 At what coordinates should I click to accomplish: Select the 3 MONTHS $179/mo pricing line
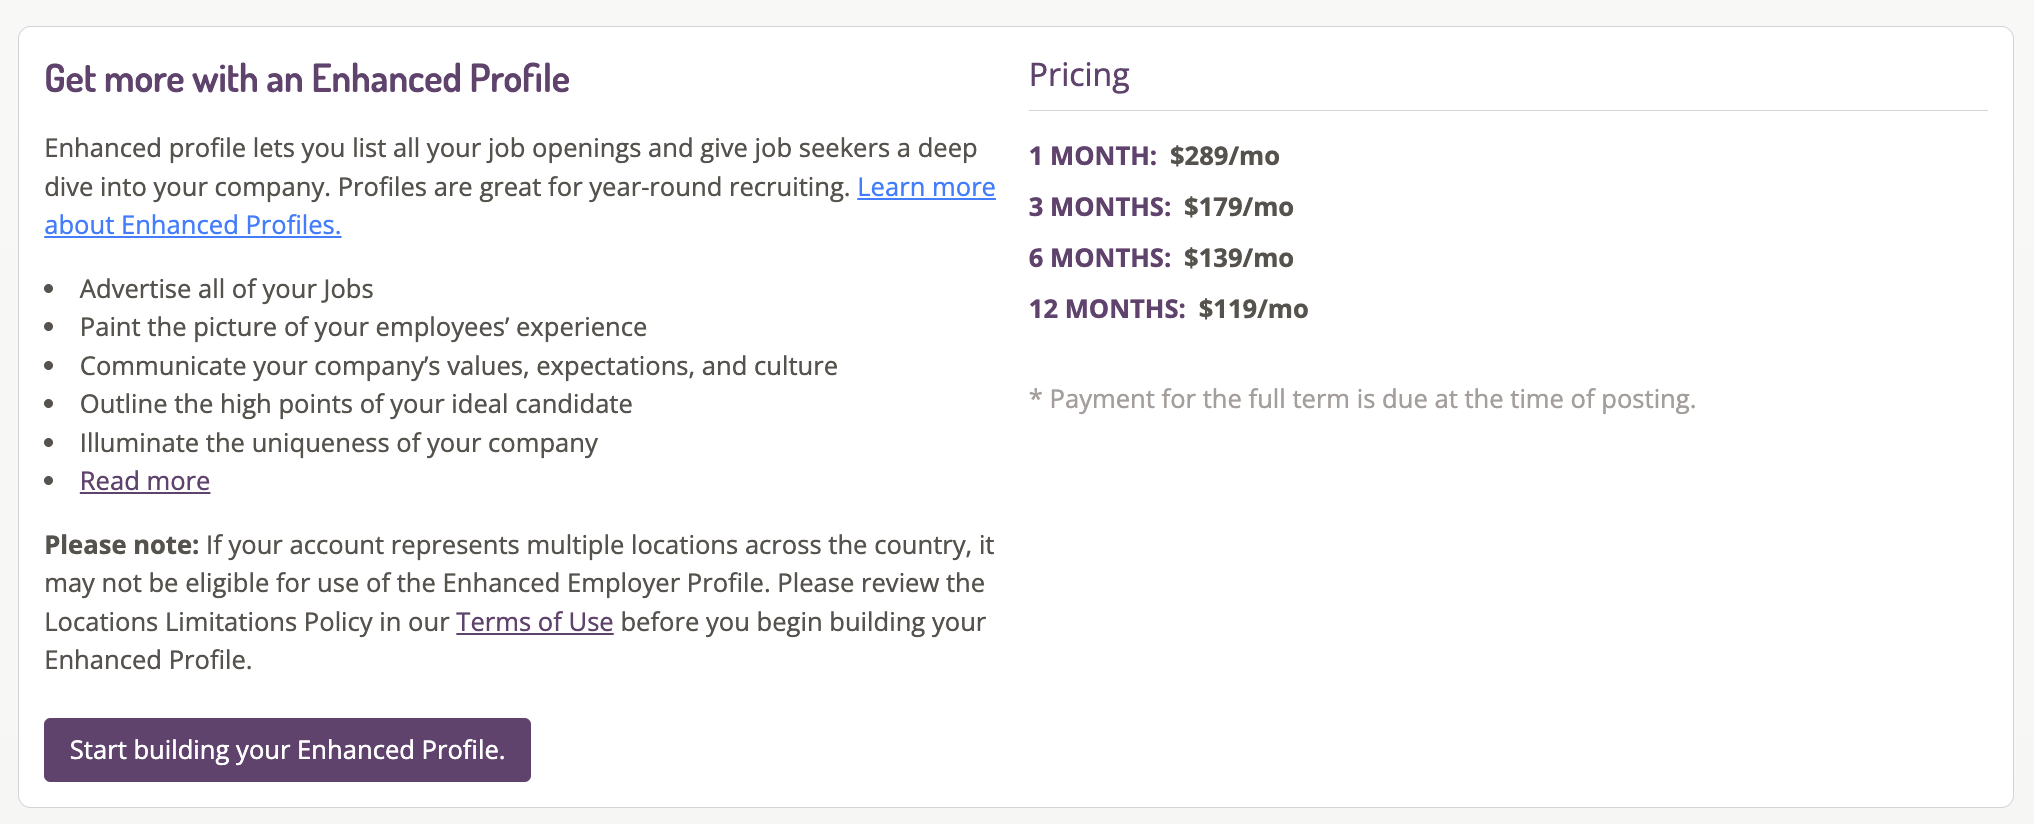tap(1161, 207)
